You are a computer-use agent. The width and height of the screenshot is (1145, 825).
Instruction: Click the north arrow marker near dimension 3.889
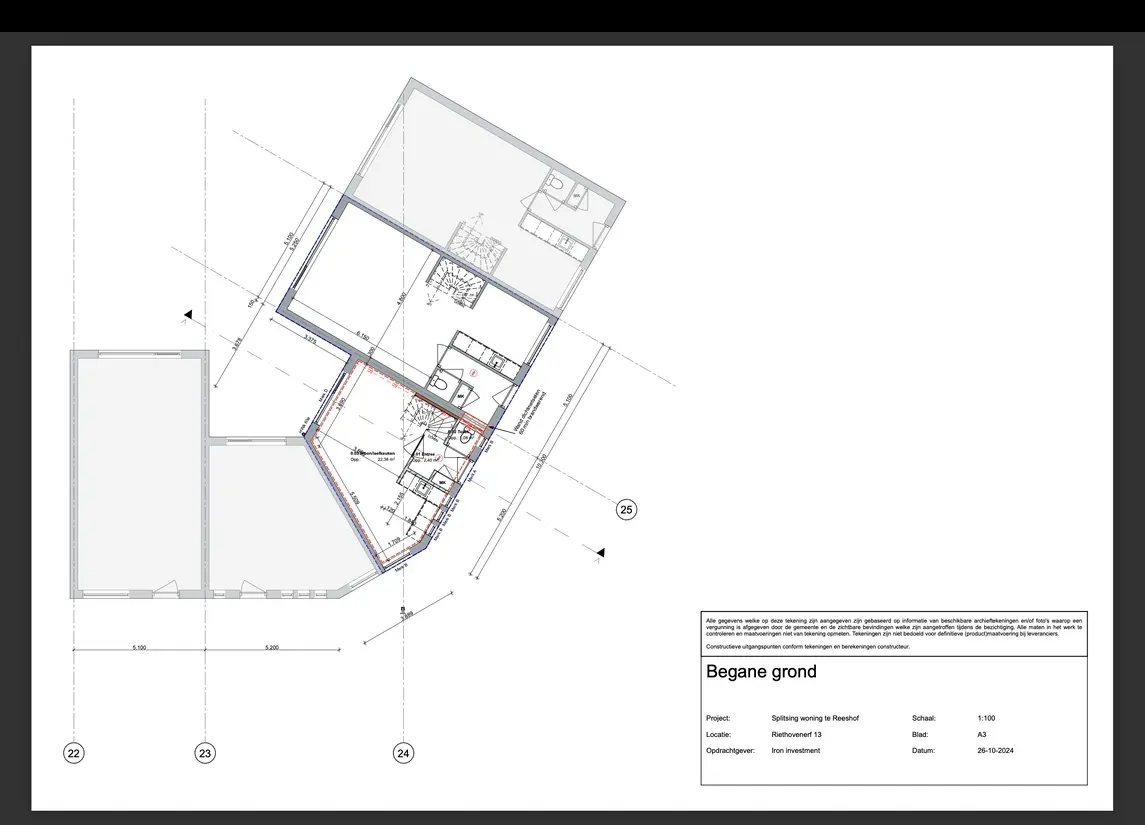point(403,608)
